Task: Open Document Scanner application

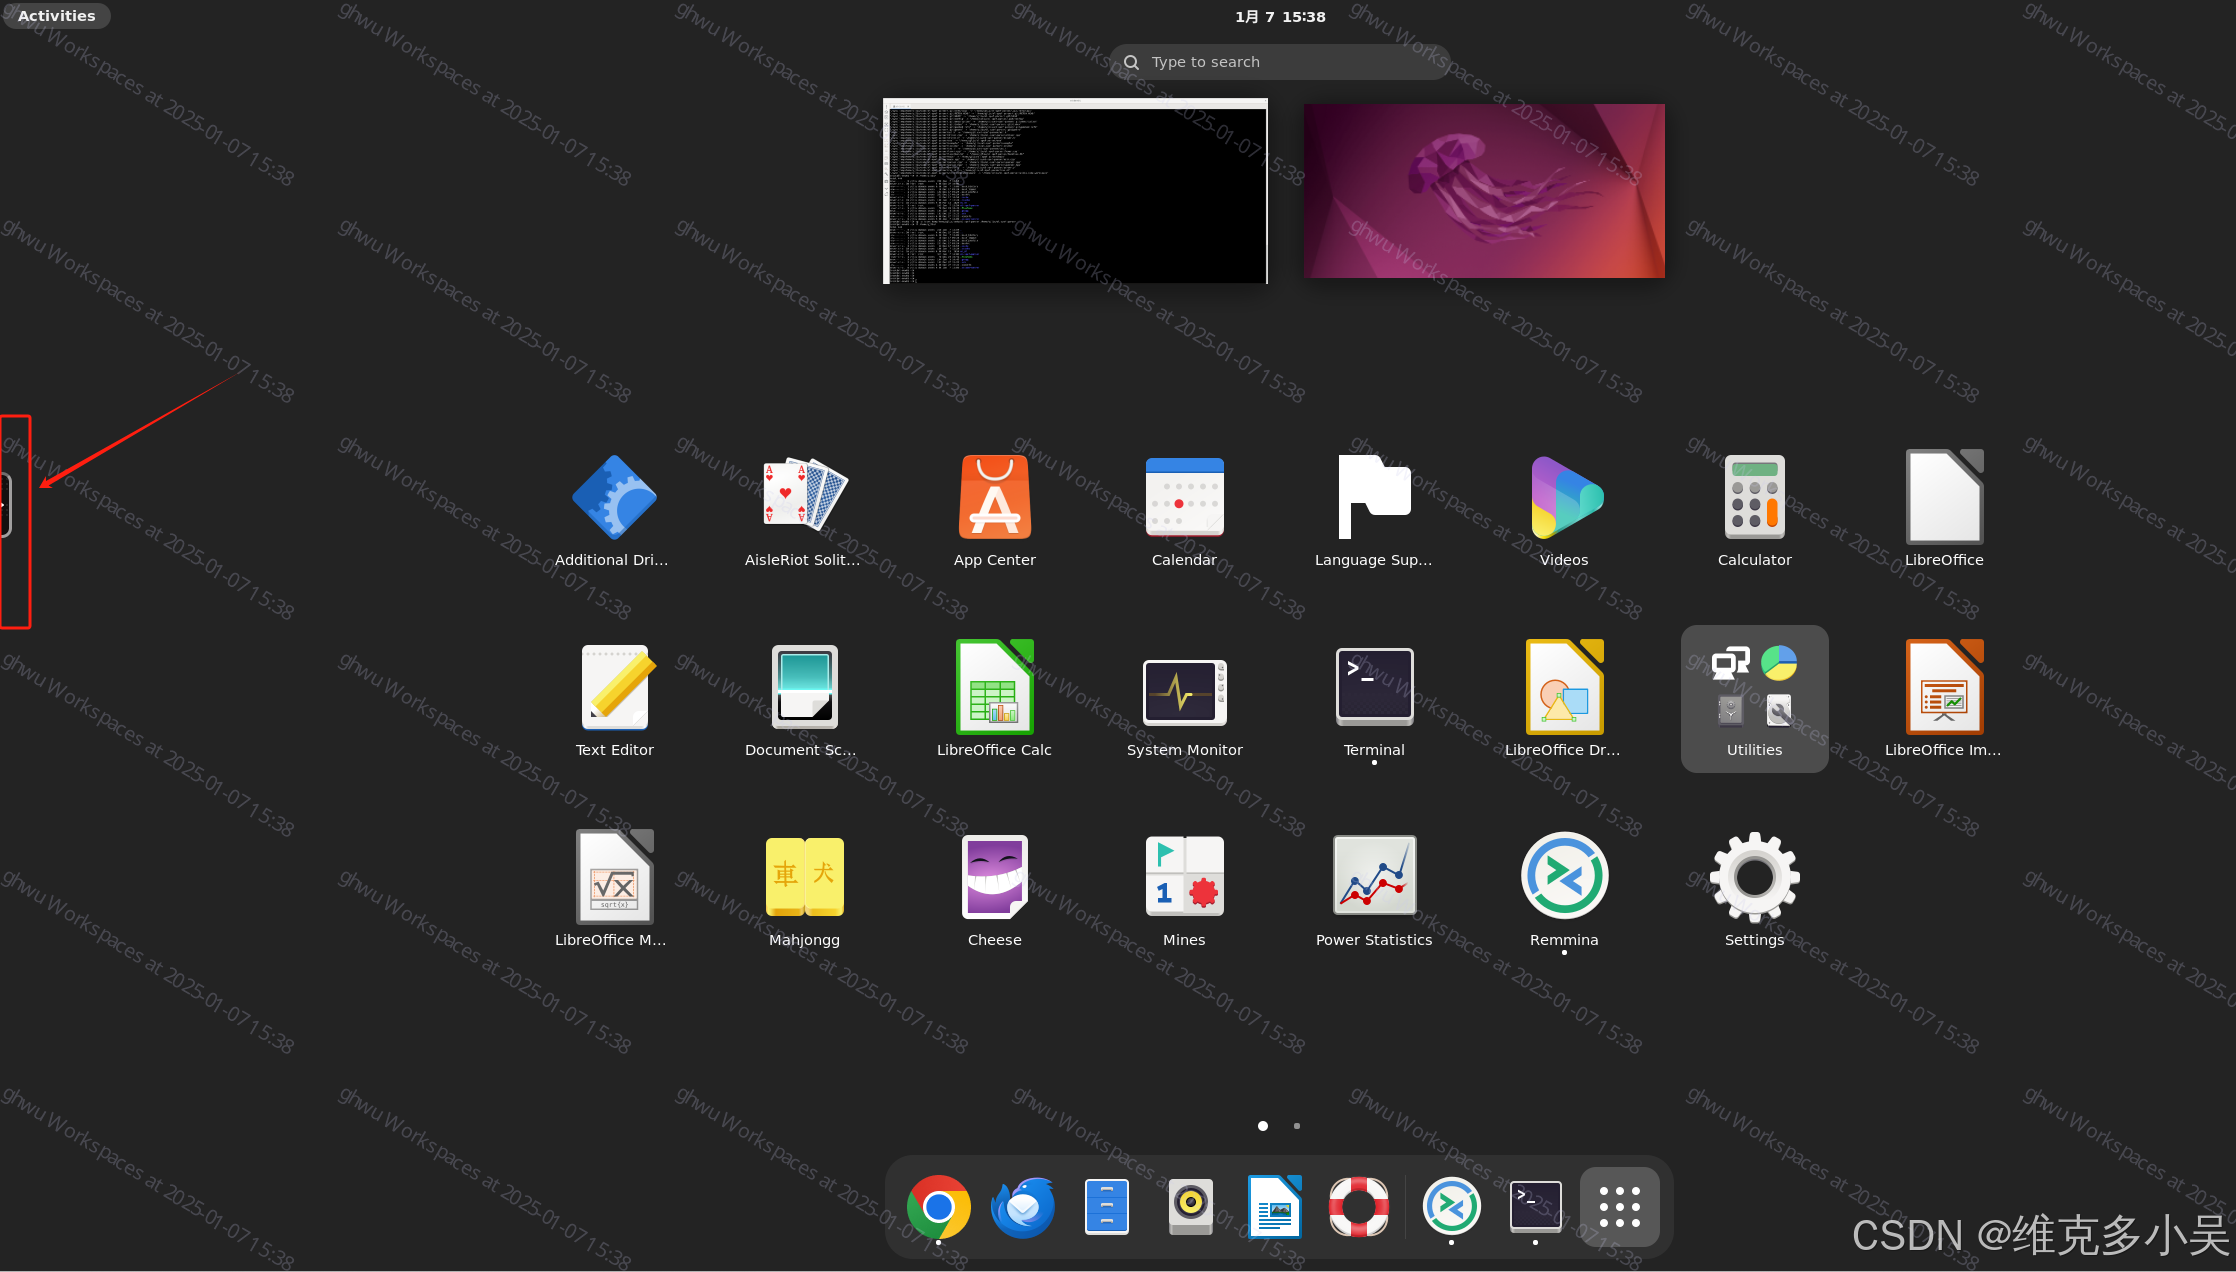Action: tap(803, 689)
